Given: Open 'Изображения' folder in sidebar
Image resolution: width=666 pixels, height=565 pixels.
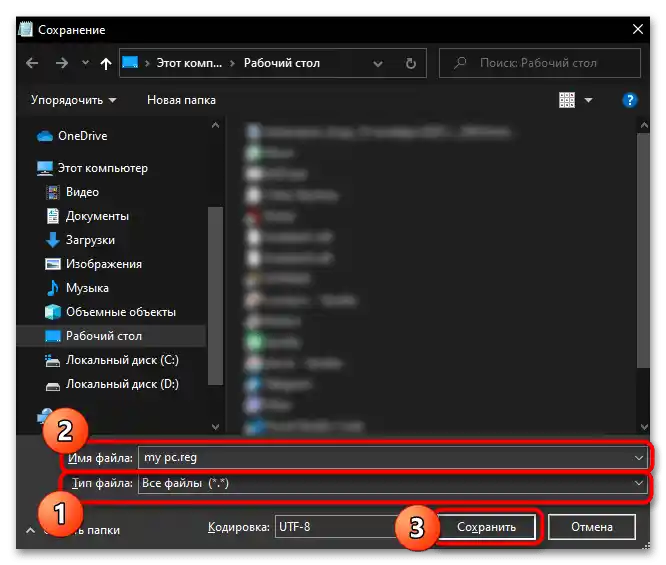Looking at the screenshot, I should pyautogui.click(x=104, y=264).
